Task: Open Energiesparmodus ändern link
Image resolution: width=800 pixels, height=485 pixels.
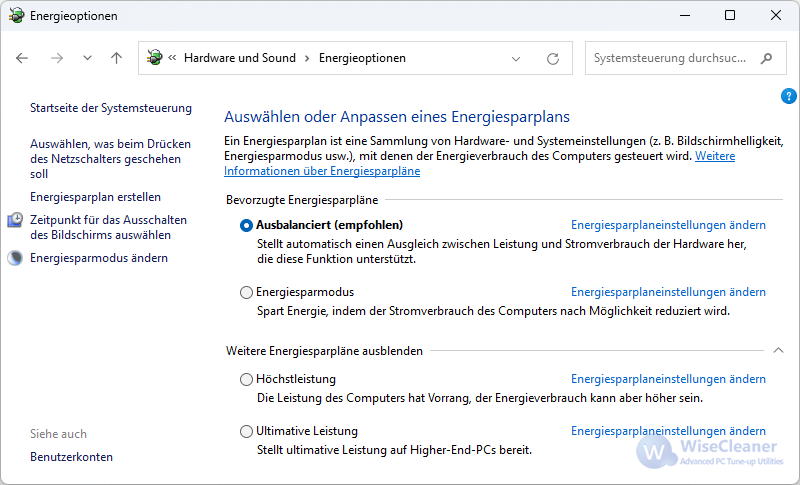Action: click(x=99, y=258)
